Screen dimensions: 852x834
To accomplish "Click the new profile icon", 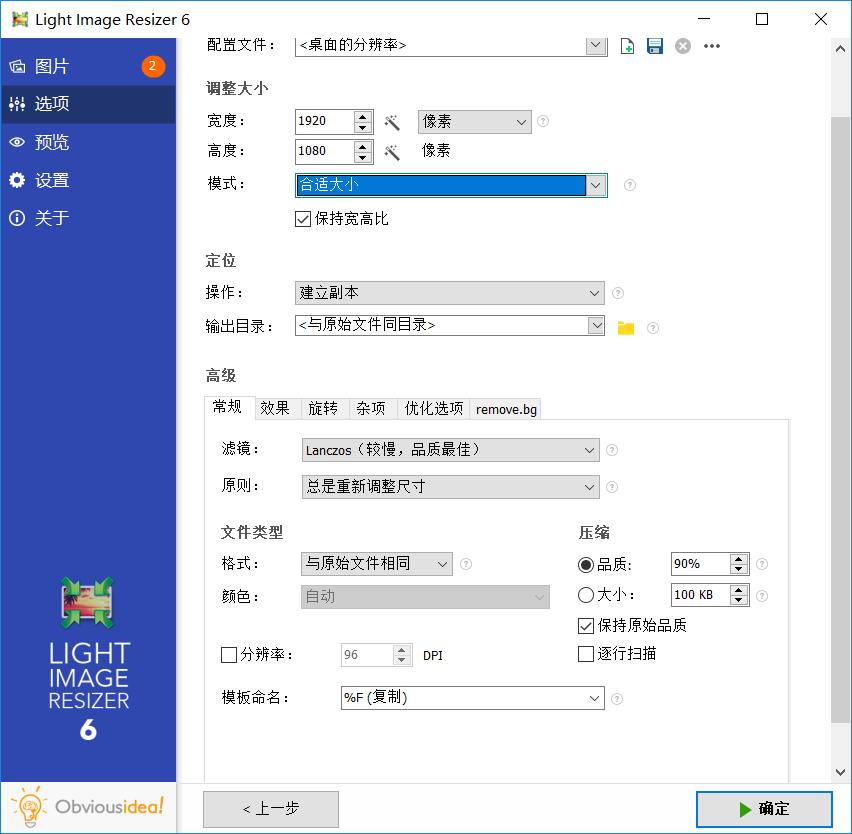I will click(627, 46).
